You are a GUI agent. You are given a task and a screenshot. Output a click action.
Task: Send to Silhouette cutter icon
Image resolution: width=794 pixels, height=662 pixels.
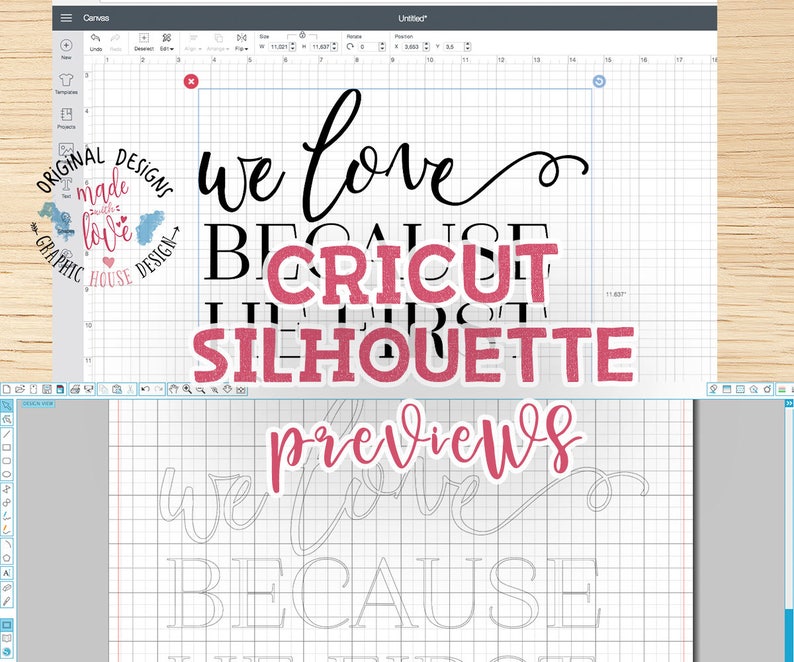[89, 389]
